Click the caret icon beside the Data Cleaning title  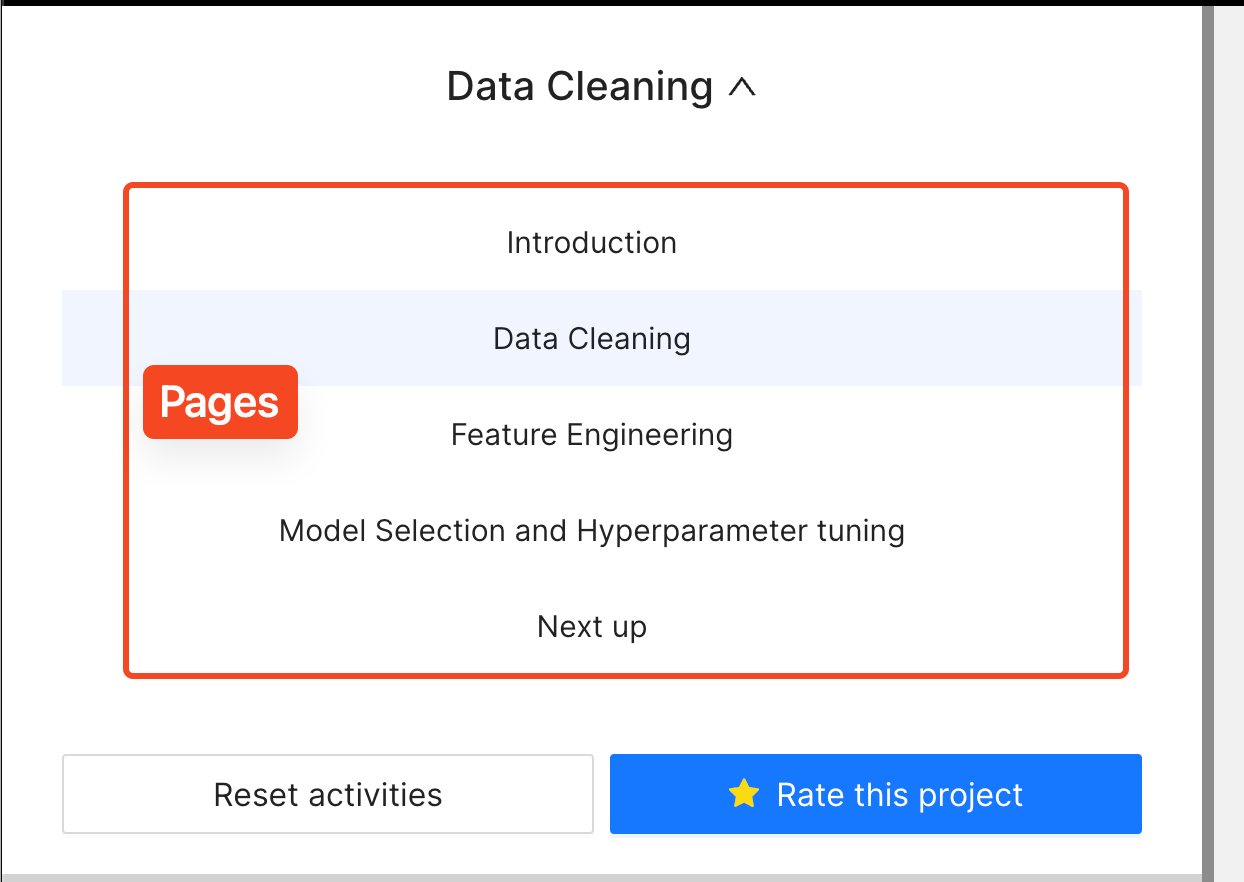pos(742,88)
